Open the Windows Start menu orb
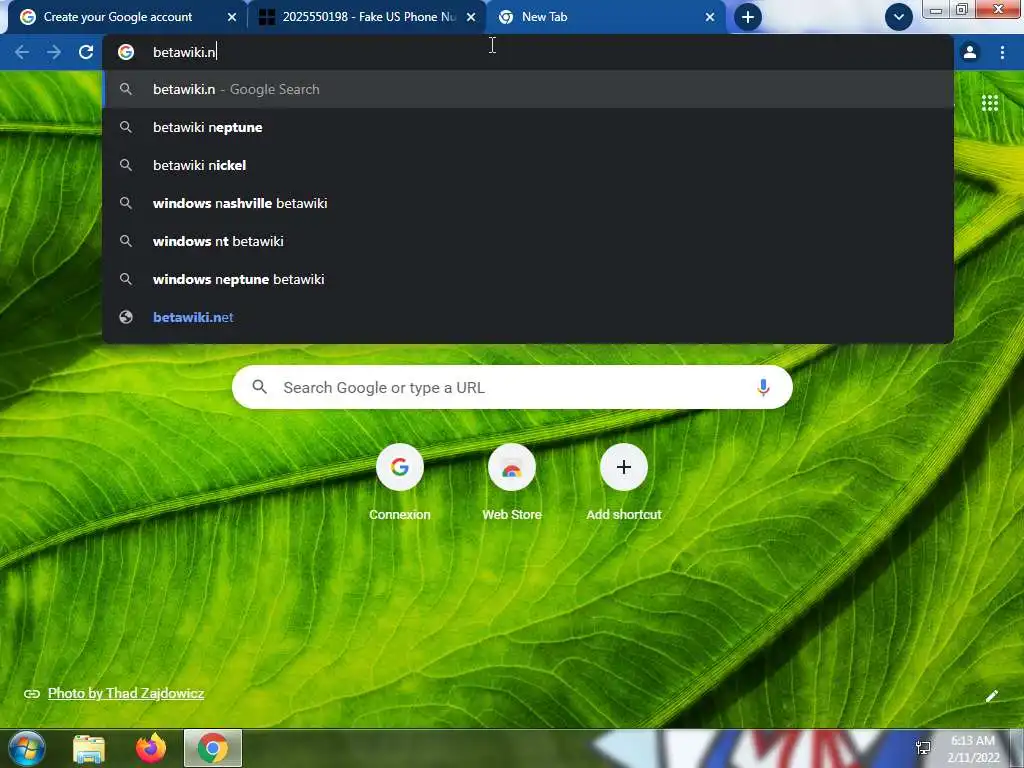 pos(27,748)
